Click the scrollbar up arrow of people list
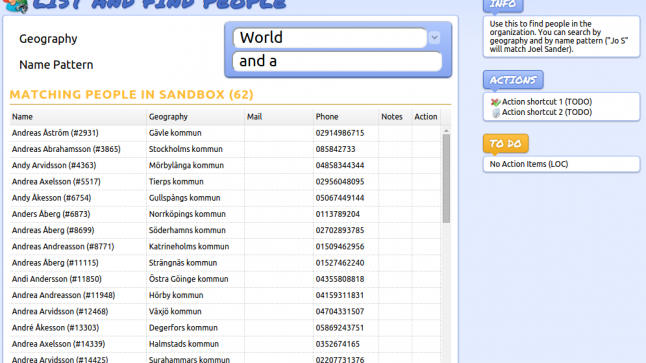 click(x=446, y=131)
